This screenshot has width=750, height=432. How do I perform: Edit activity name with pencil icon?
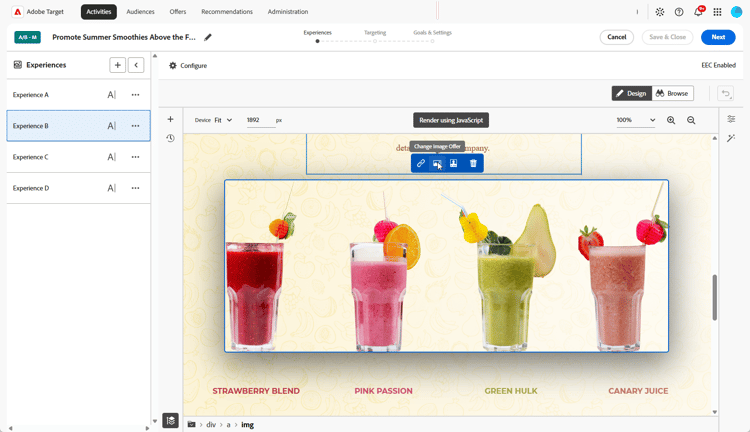[x=208, y=37]
